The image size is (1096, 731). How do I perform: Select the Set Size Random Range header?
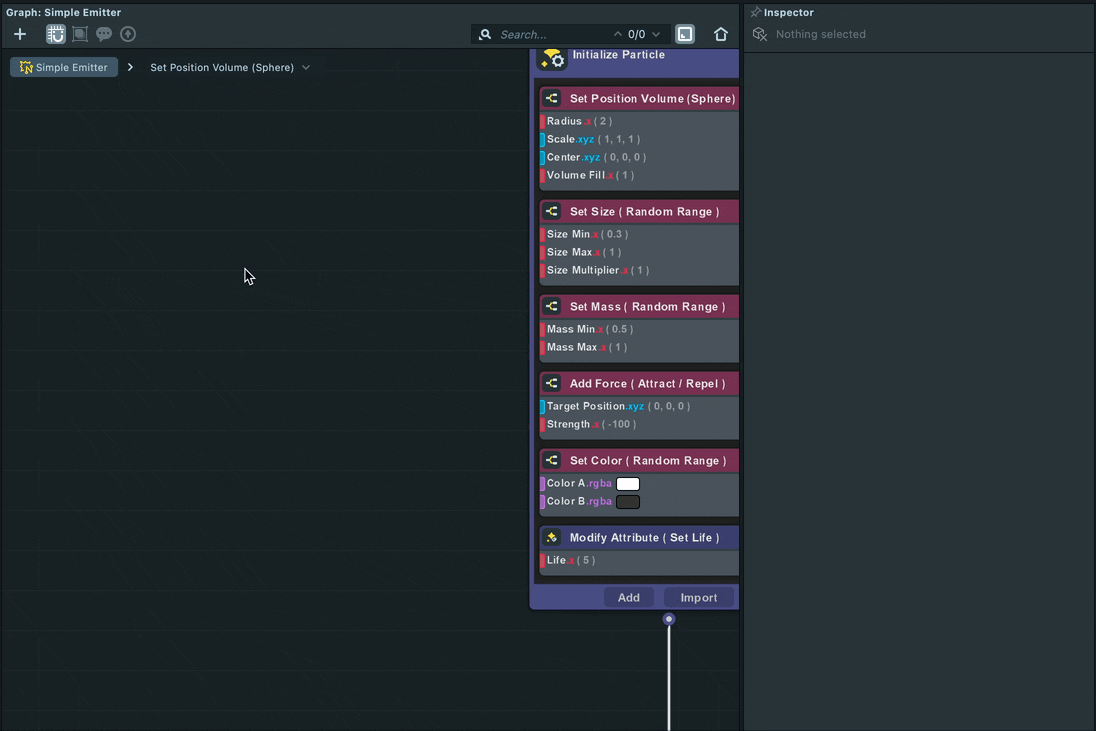[x=644, y=212]
